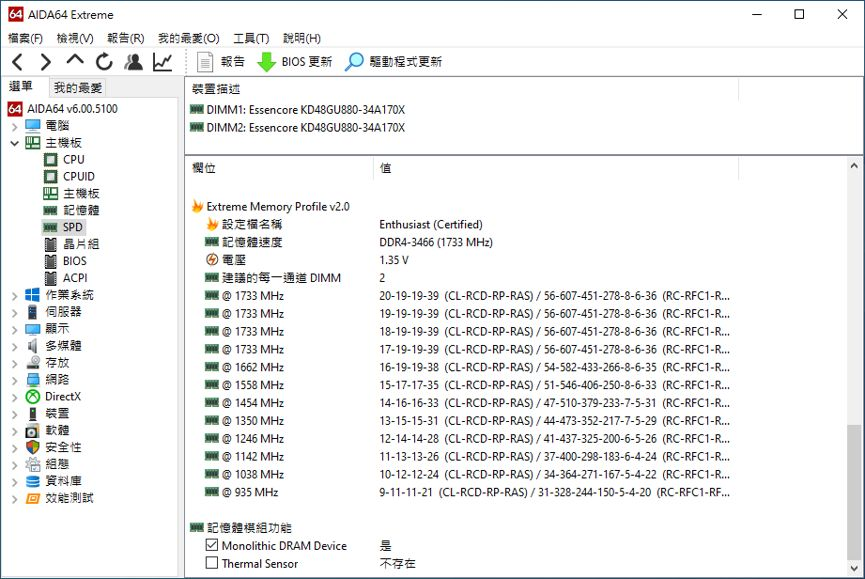Switch to the 我的最愛 tab
Image resolution: width=865 pixels, height=579 pixels.
pos(78,88)
